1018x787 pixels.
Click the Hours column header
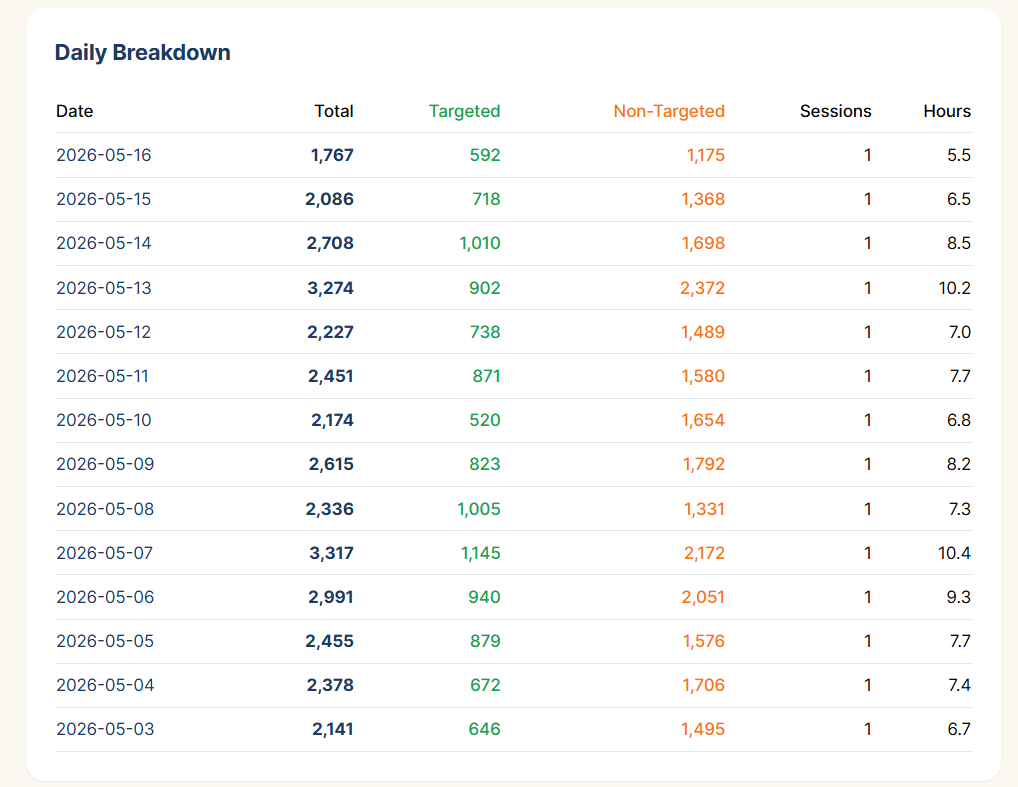point(947,111)
